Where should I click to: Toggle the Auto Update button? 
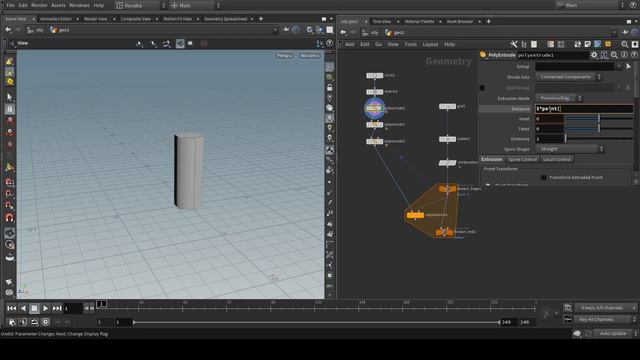613,333
